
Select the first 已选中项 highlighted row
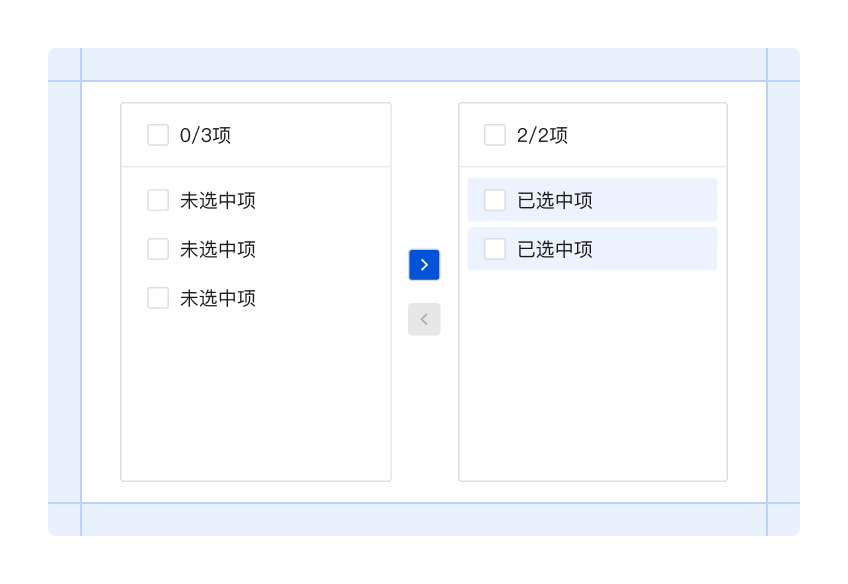click(592, 199)
